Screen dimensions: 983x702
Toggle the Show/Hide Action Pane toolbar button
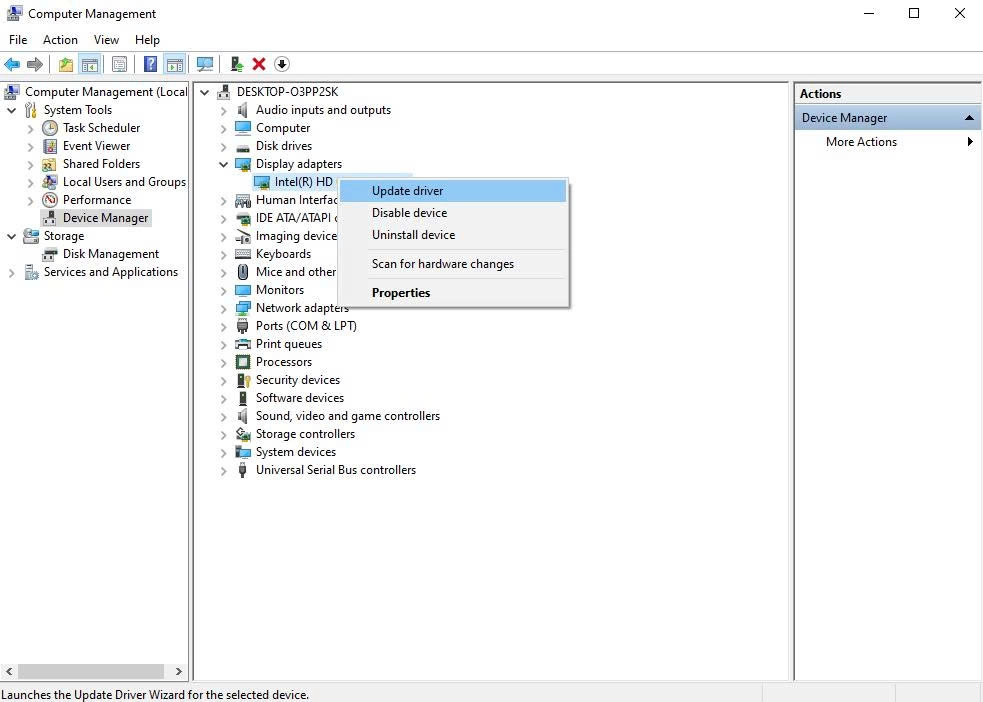click(174, 64)
